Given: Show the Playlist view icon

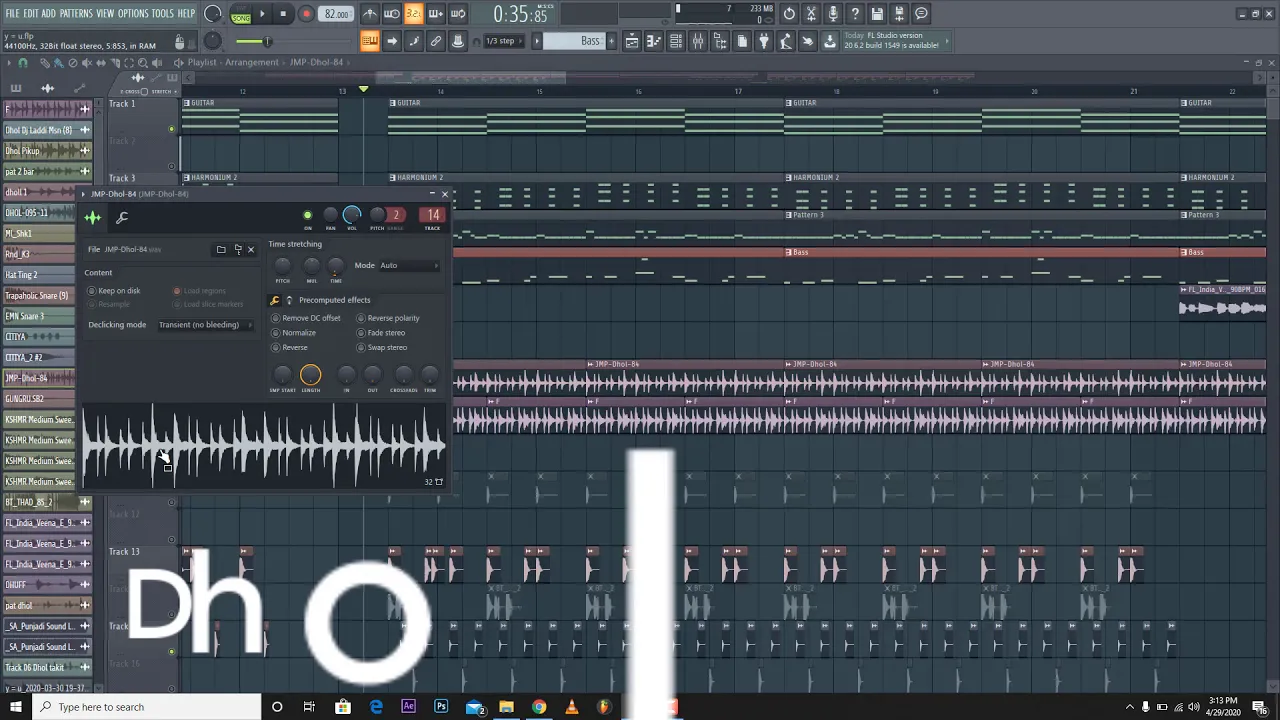Looking at the screenshot, I should [632, 41].
